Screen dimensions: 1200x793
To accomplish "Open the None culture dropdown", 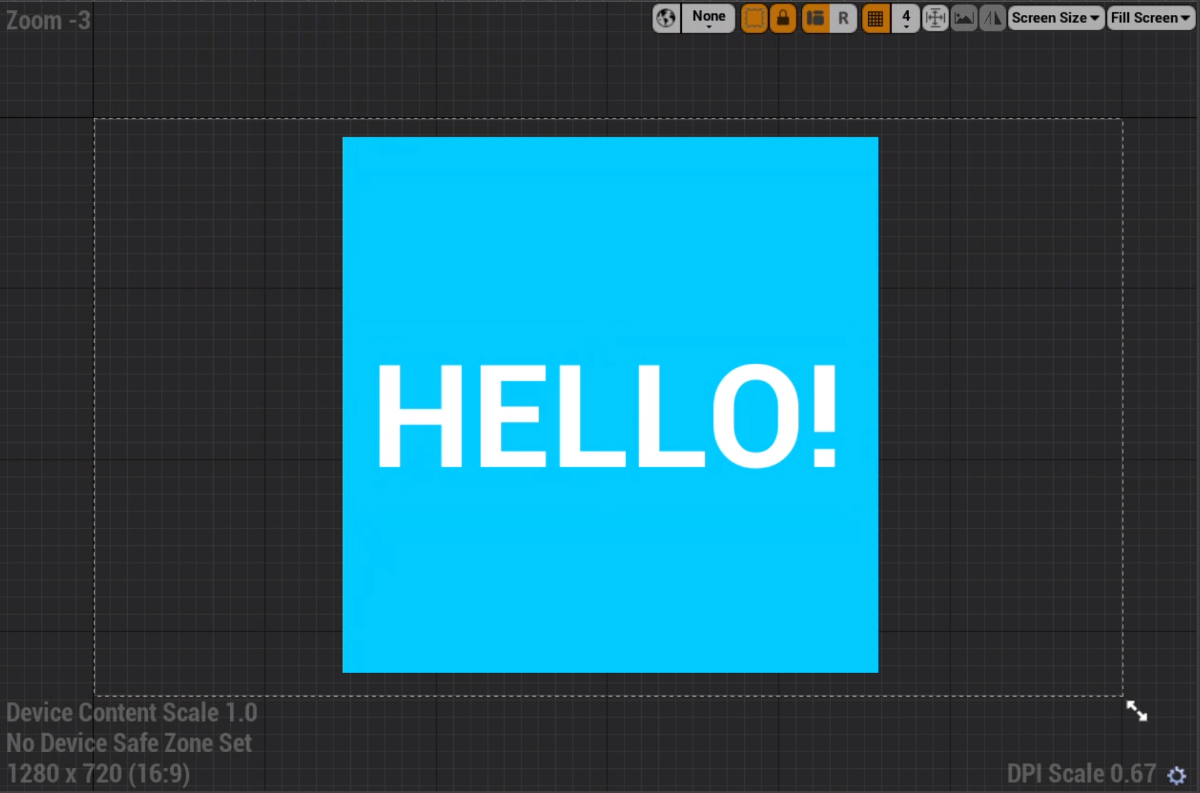I will [x=709, y=18].
